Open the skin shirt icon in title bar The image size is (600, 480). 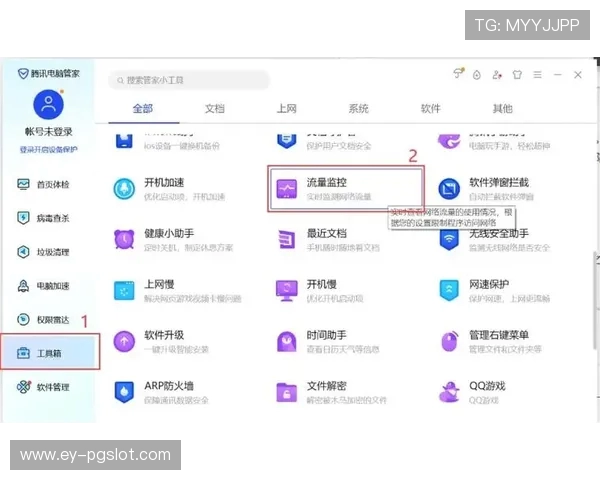[517, 75]
